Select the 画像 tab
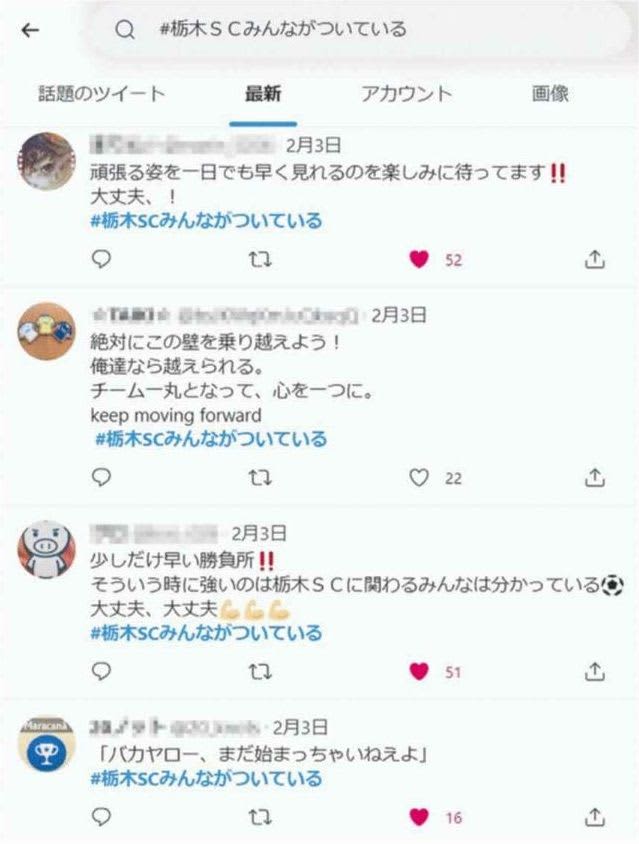Image resolution: width=639 pixels, height=844 pixels. [550, 94]
